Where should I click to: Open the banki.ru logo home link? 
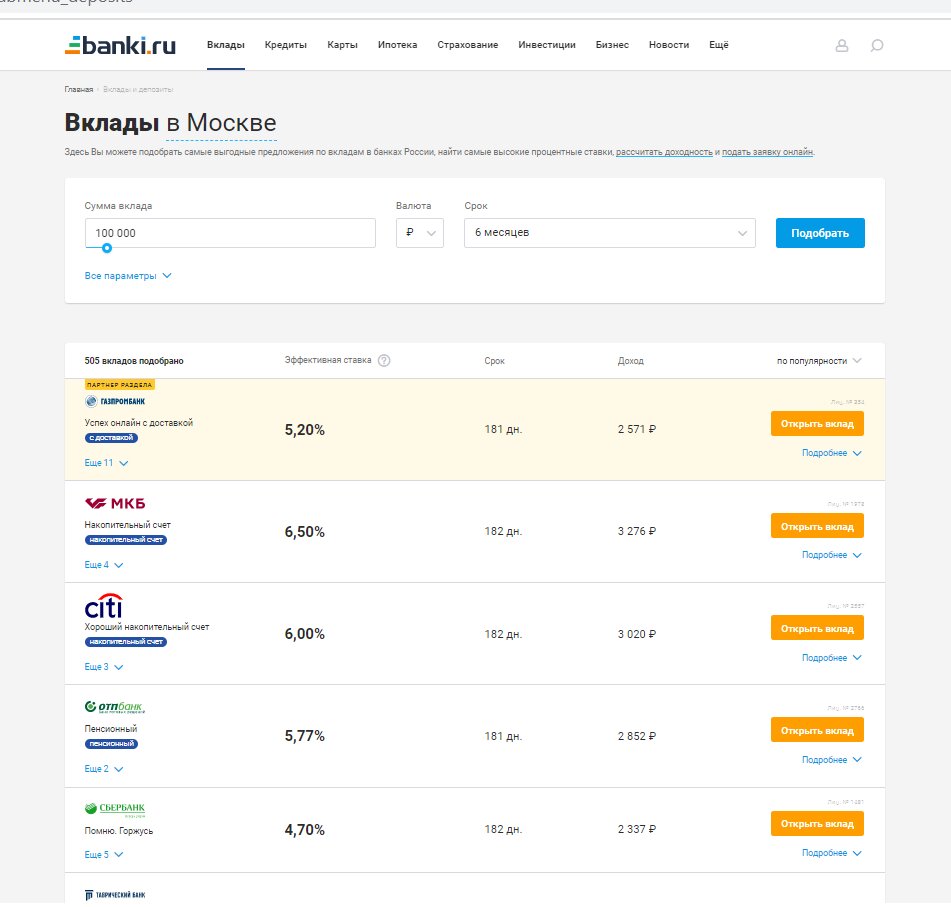(x=120, y=45)
